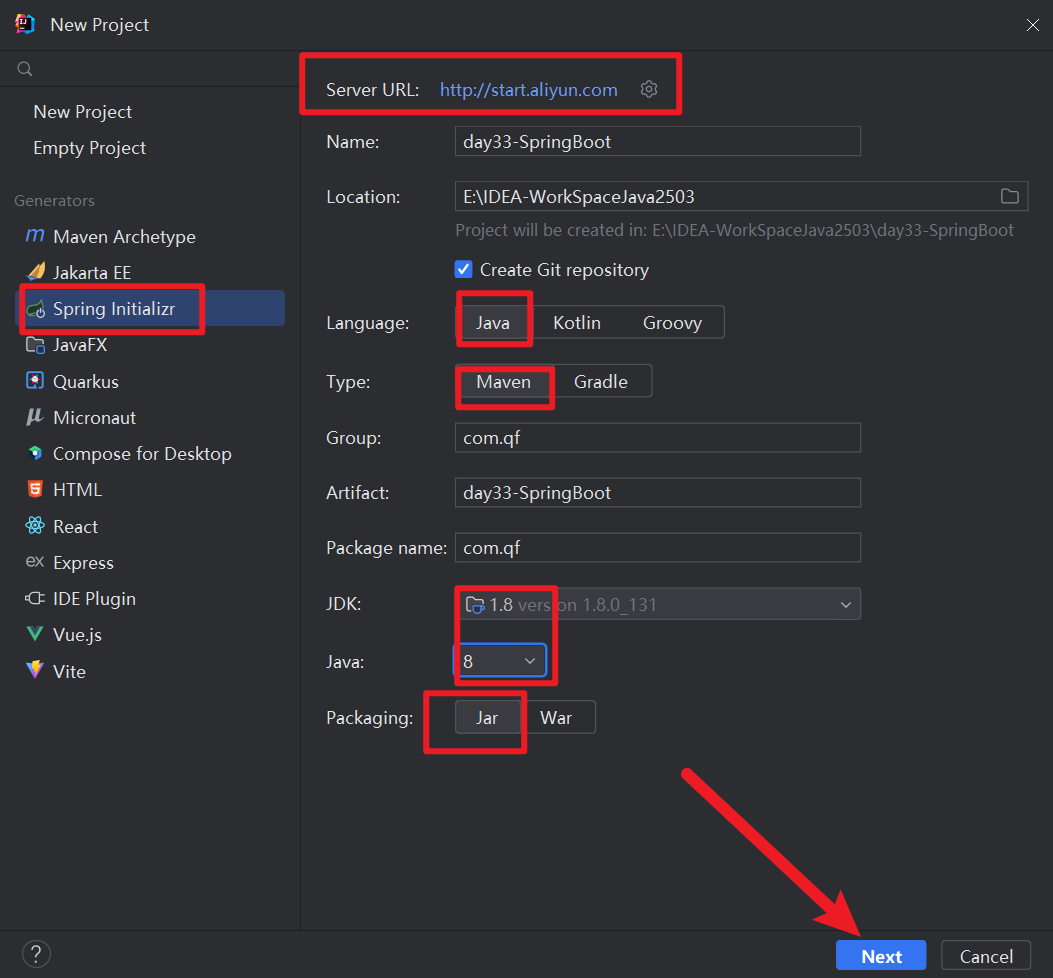Select Vite generator entry

coord(69,671)
